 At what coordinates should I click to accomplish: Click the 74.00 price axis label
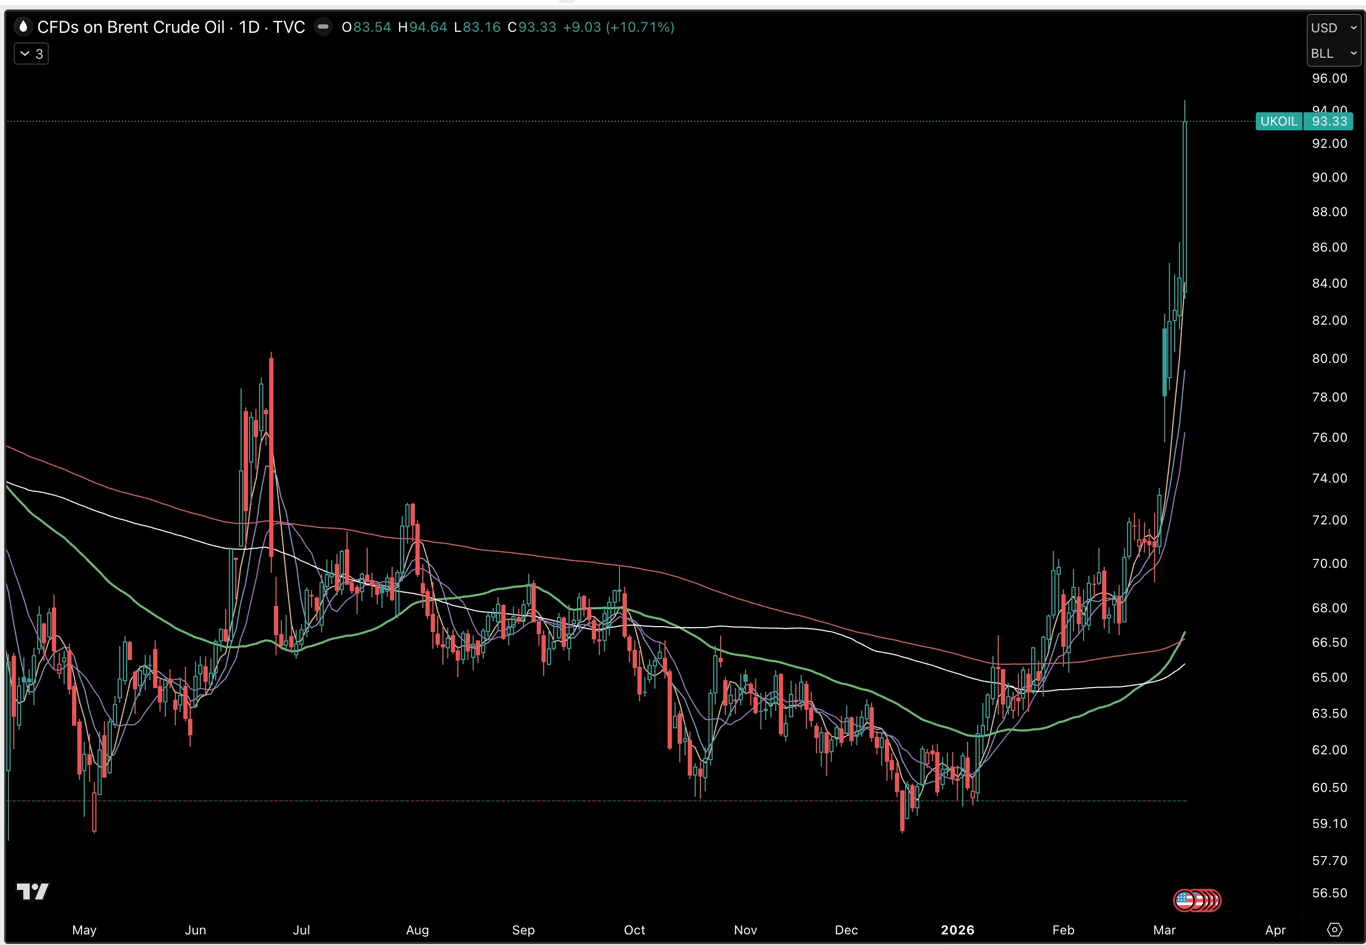[1330, 478]
